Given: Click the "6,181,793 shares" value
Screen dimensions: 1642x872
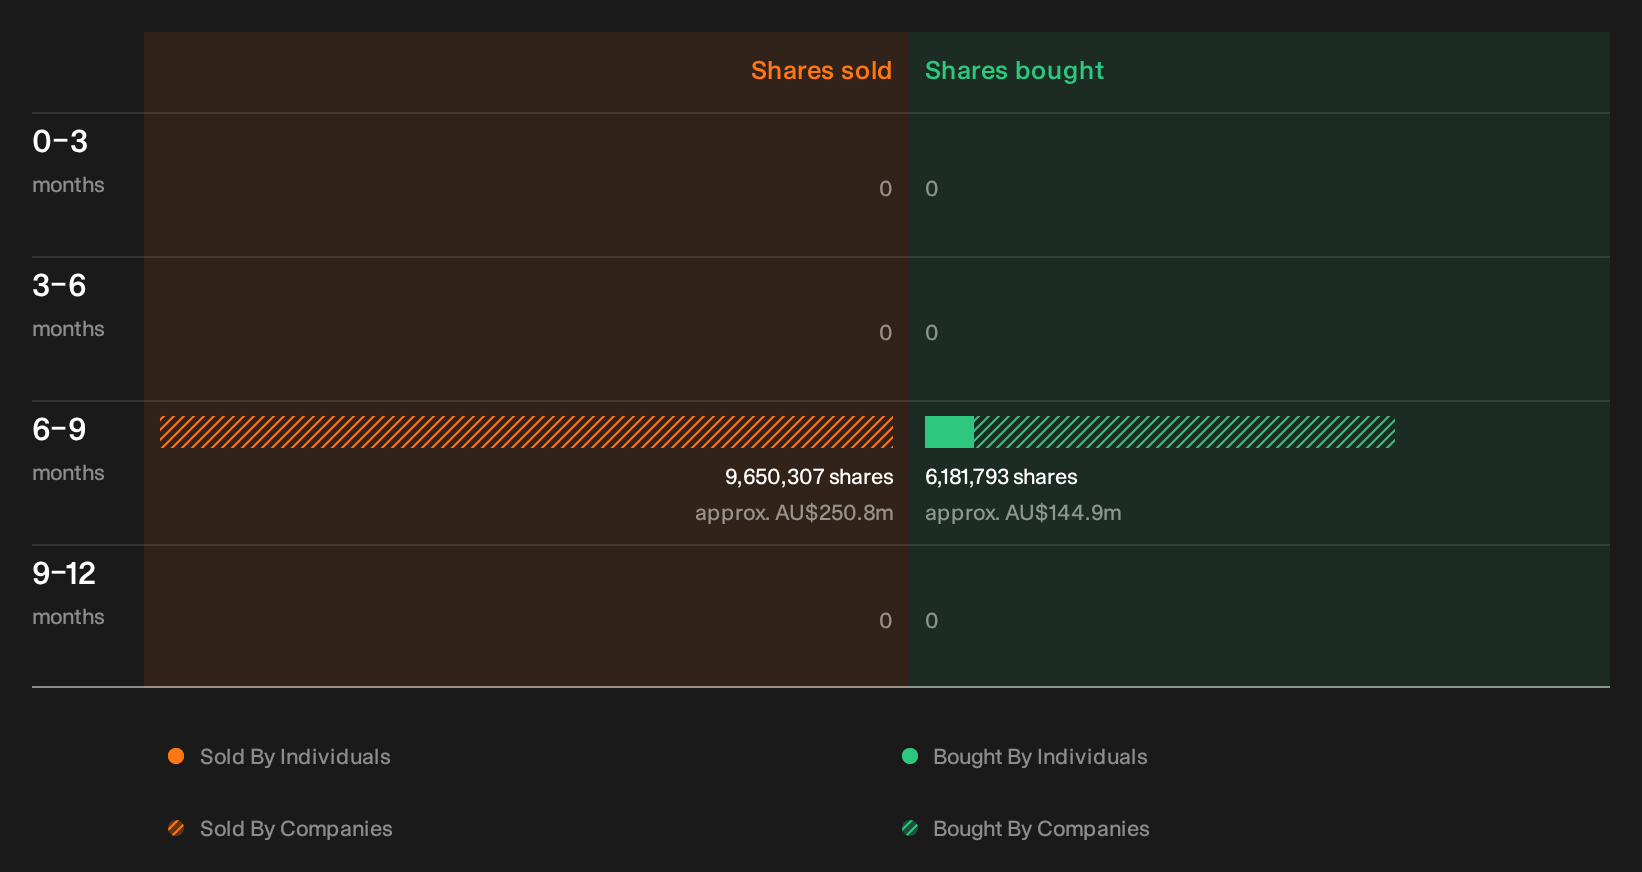Looking at the screenshot, I should (1001, 477).
